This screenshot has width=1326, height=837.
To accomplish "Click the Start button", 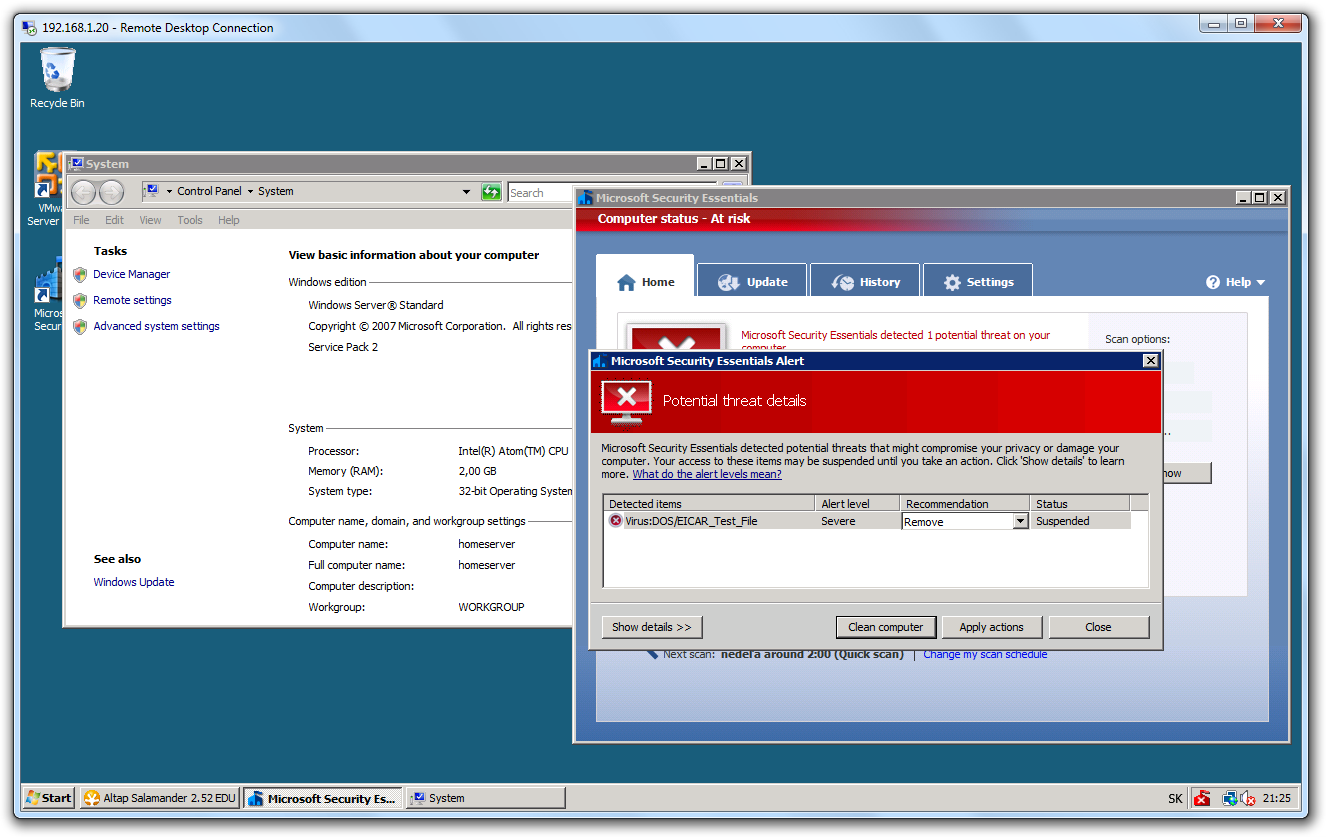I will click(49, 798).
